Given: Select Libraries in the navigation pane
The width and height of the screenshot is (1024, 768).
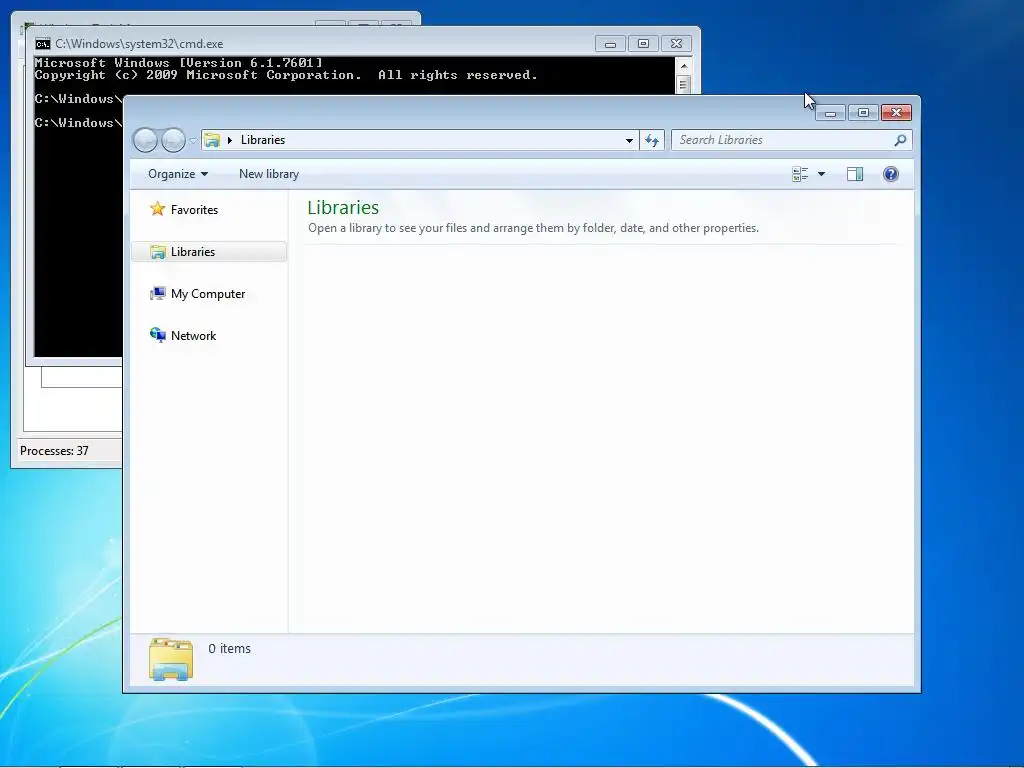Looking at the screenshot, I should 209,251.
